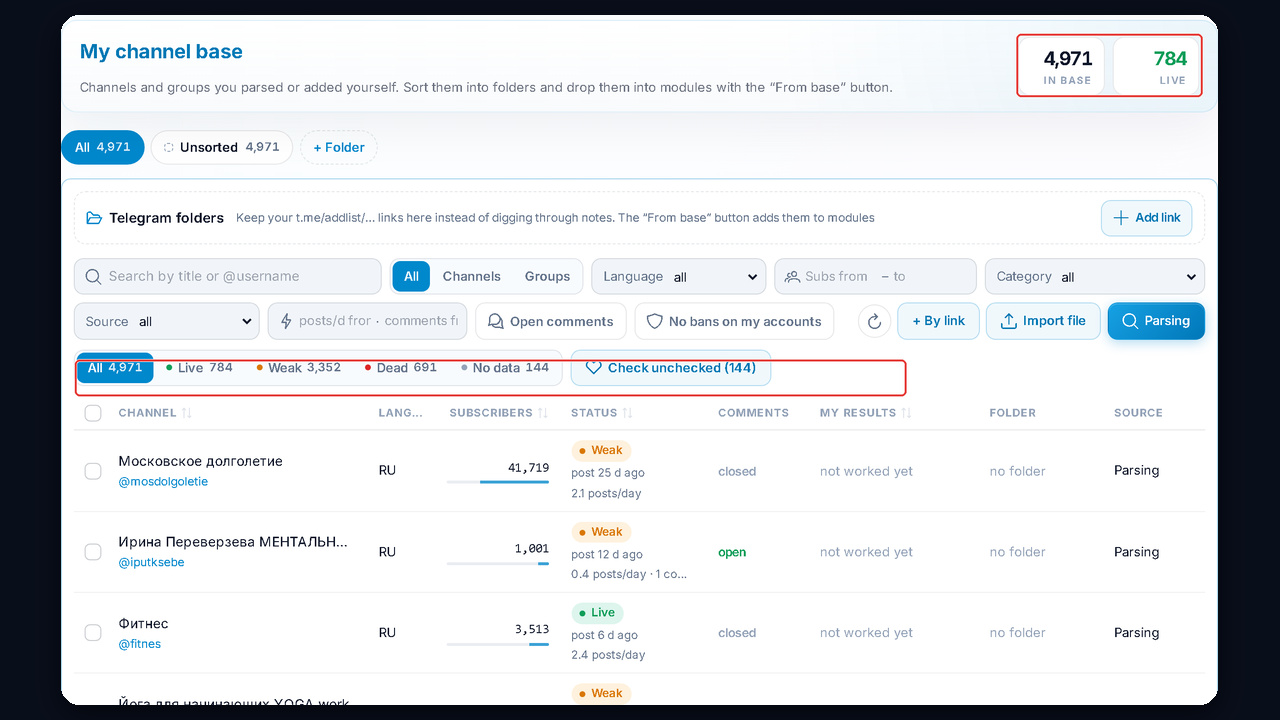Select the Ирина Переверзева row checkbox
This screenshot has height=720, width=1280.
(x=93, y=552)
